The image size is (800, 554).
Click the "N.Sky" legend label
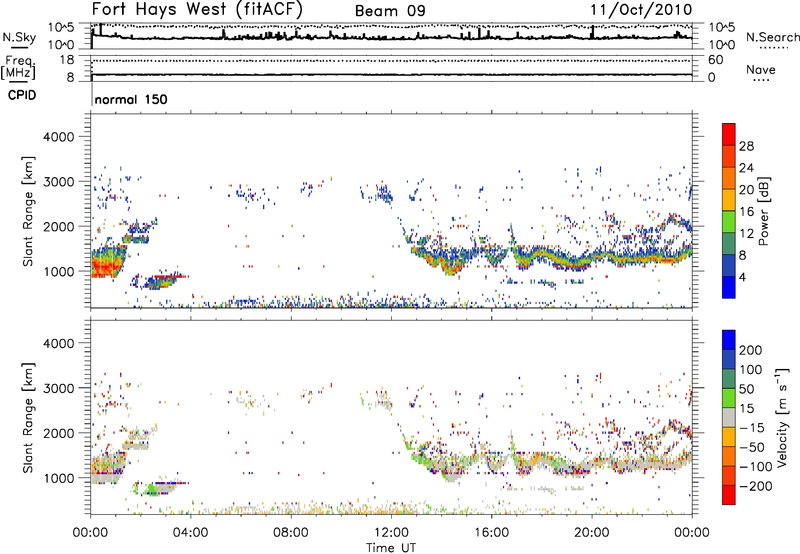pyautogui.click(x=19, y=37)
